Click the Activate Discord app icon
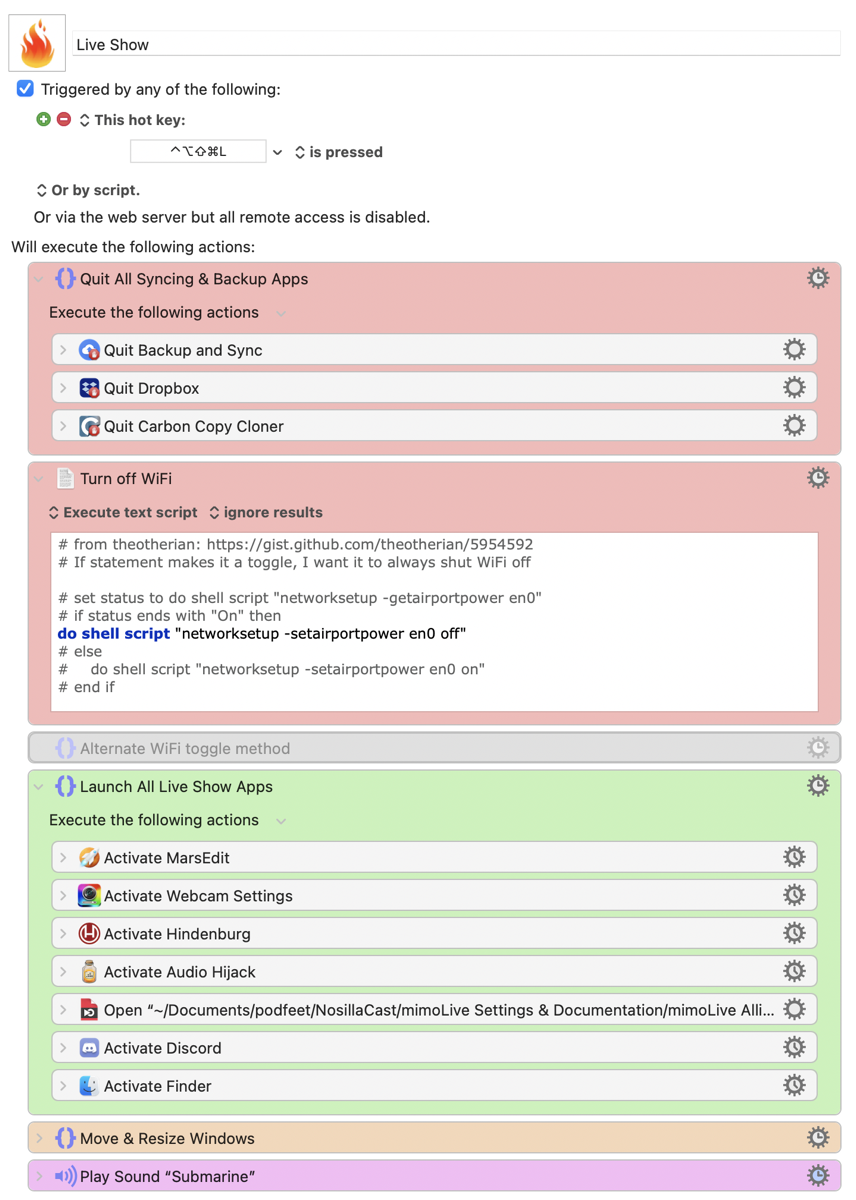856x1200 pixels. 89,1048
